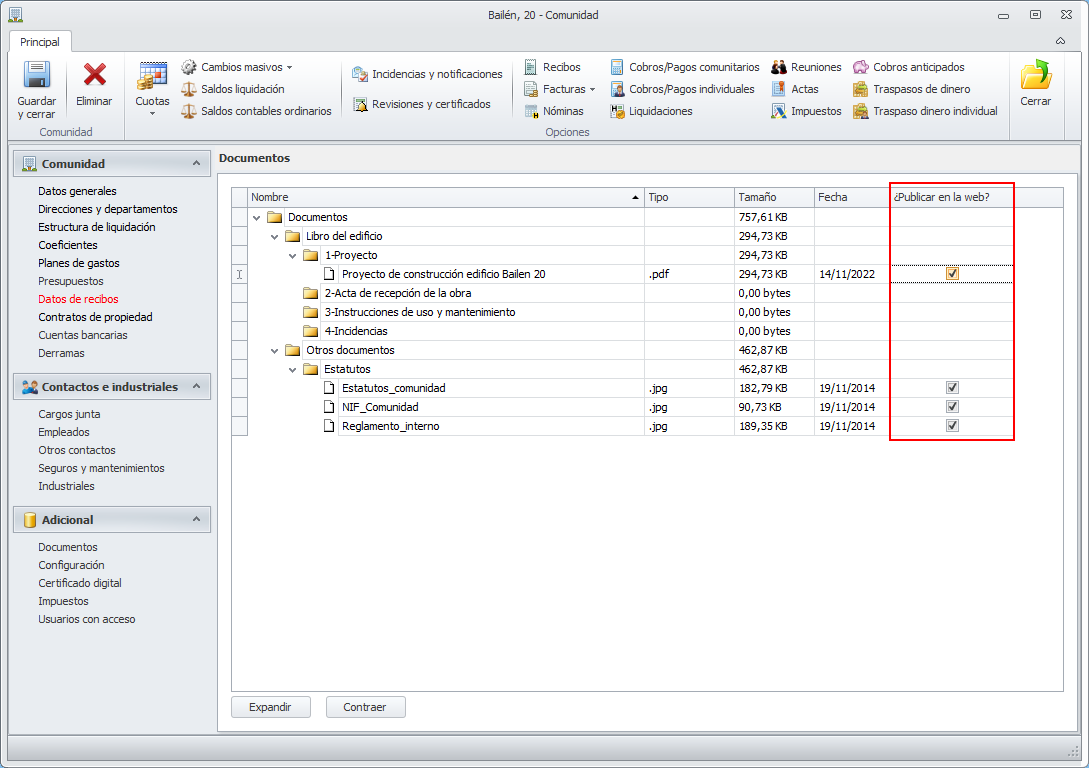Open the Facturas dropdown arrow

[x=592, y=90]
